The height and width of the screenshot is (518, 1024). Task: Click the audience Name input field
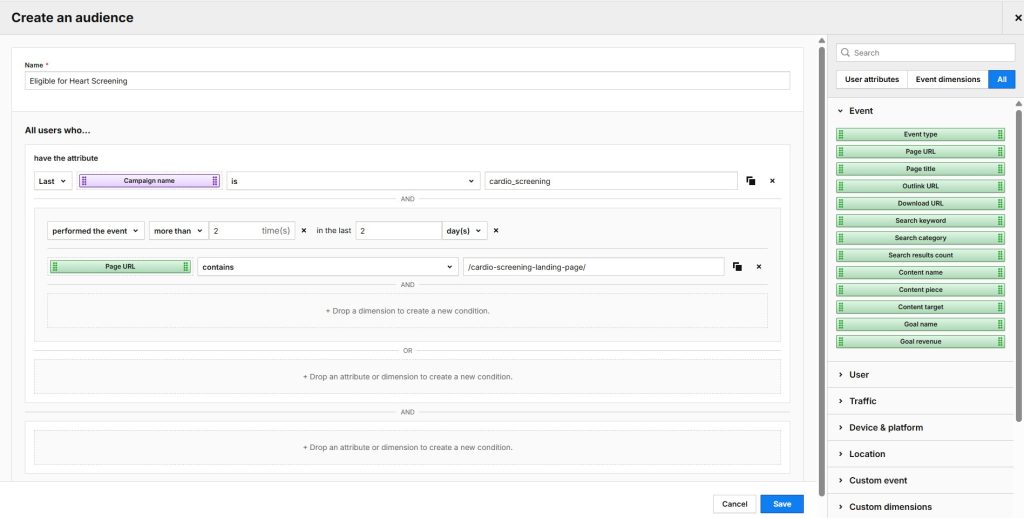tap(407, 81)
